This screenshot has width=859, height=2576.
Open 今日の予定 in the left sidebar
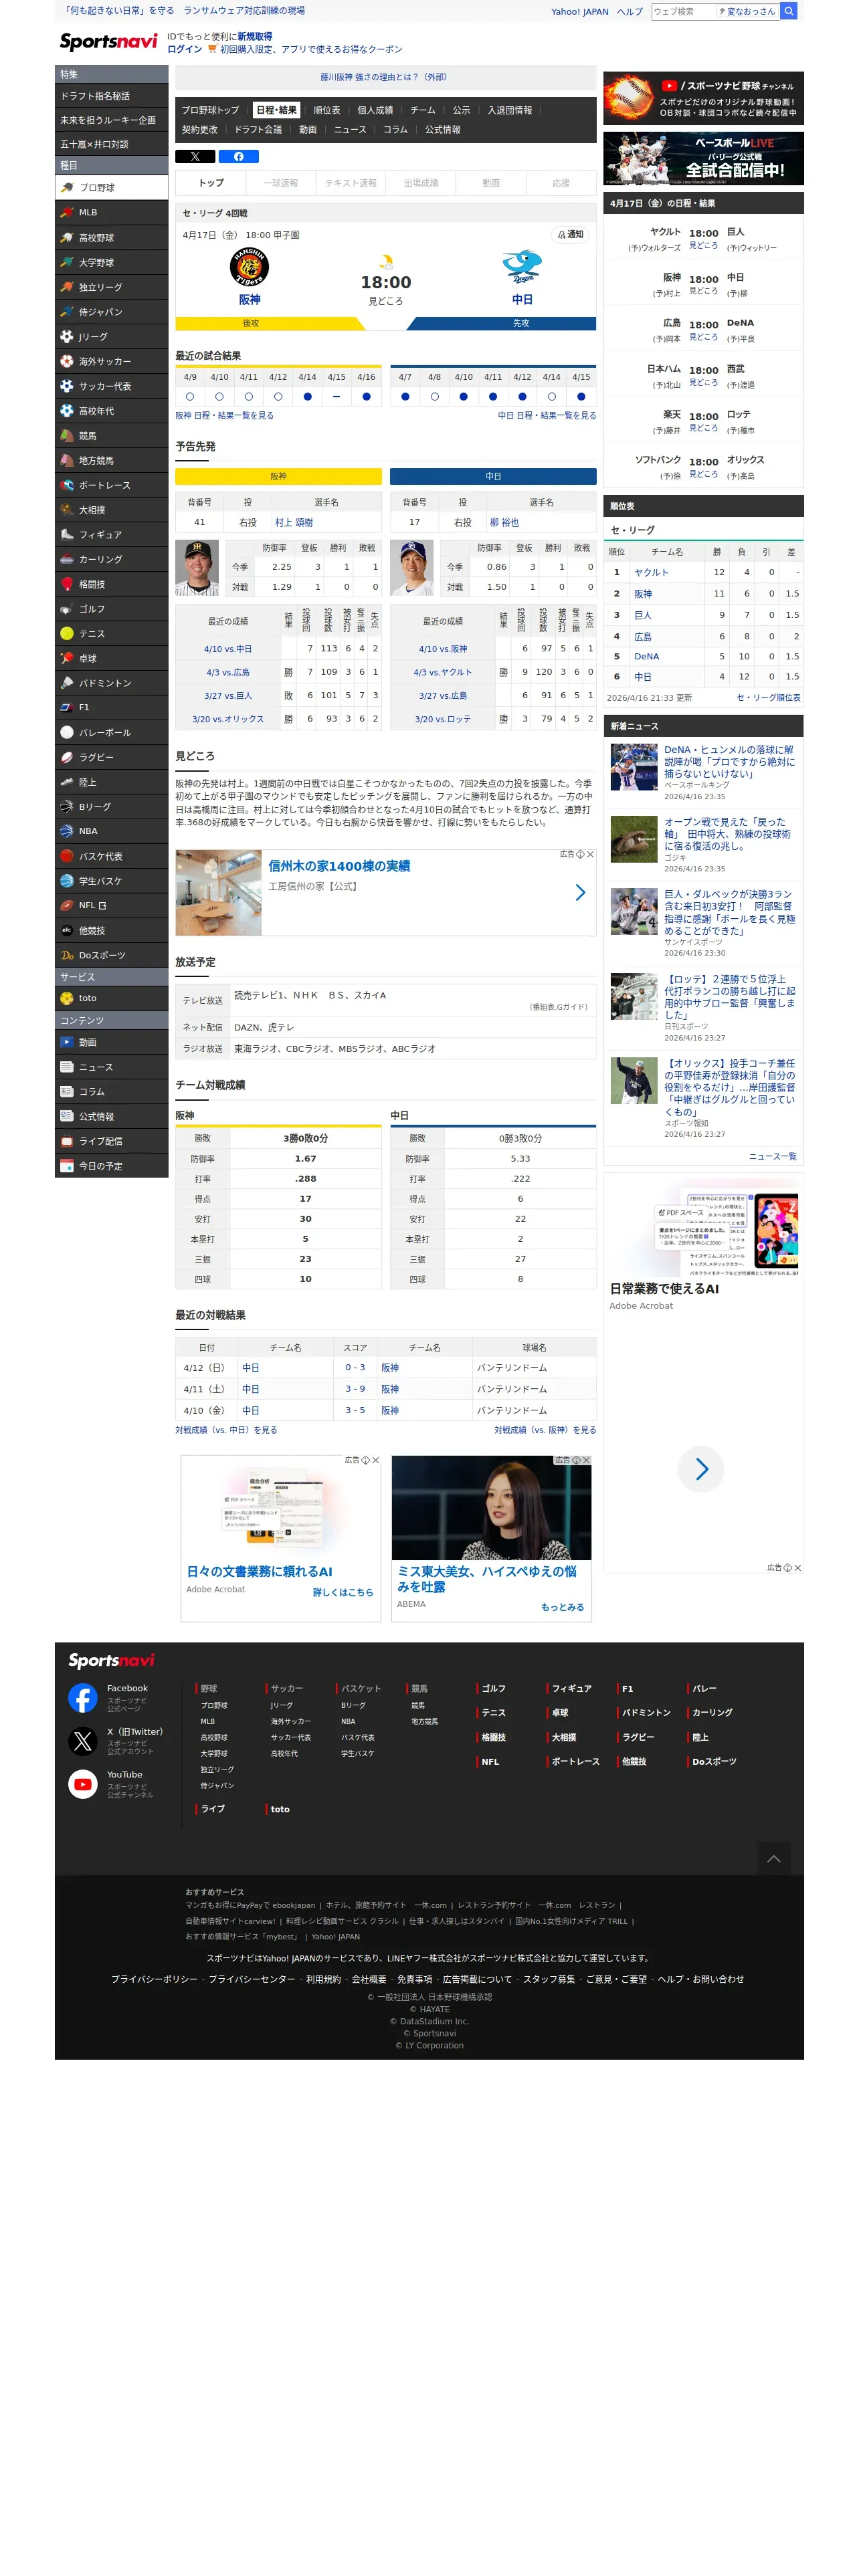(x=111, y=1166)
